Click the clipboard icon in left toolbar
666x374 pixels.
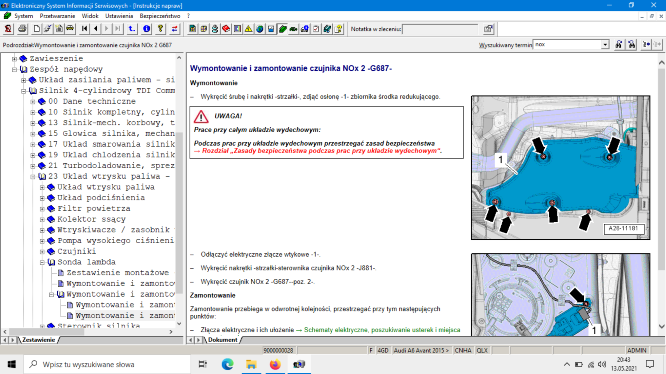[x=59, y=29]
